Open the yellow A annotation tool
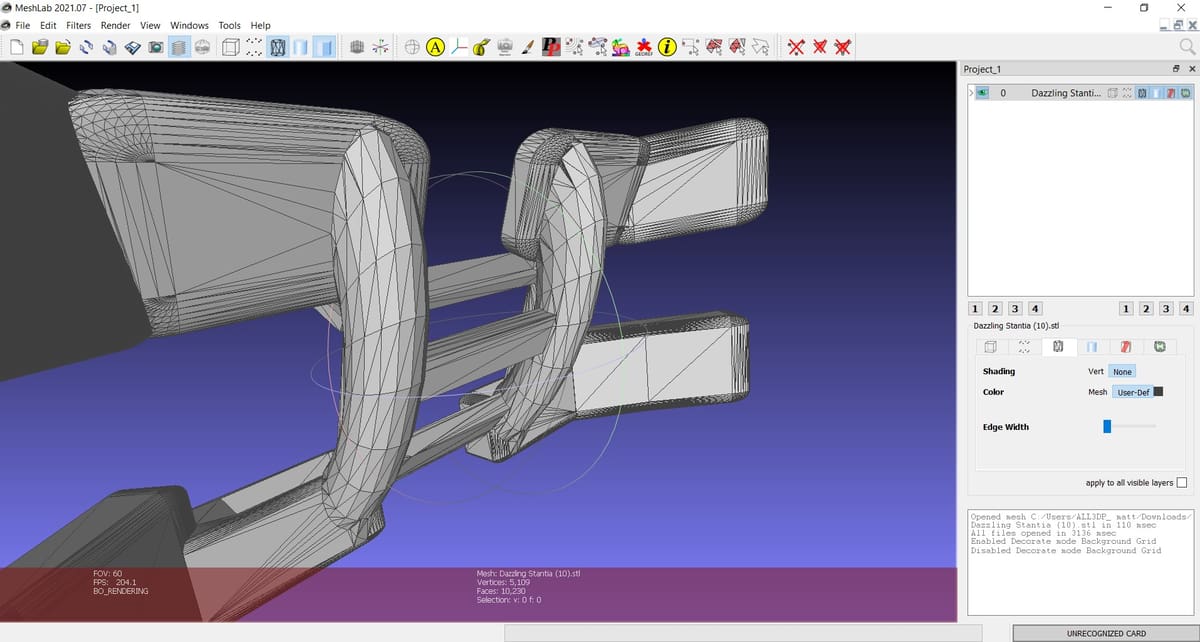 click(x=435, y=47)
